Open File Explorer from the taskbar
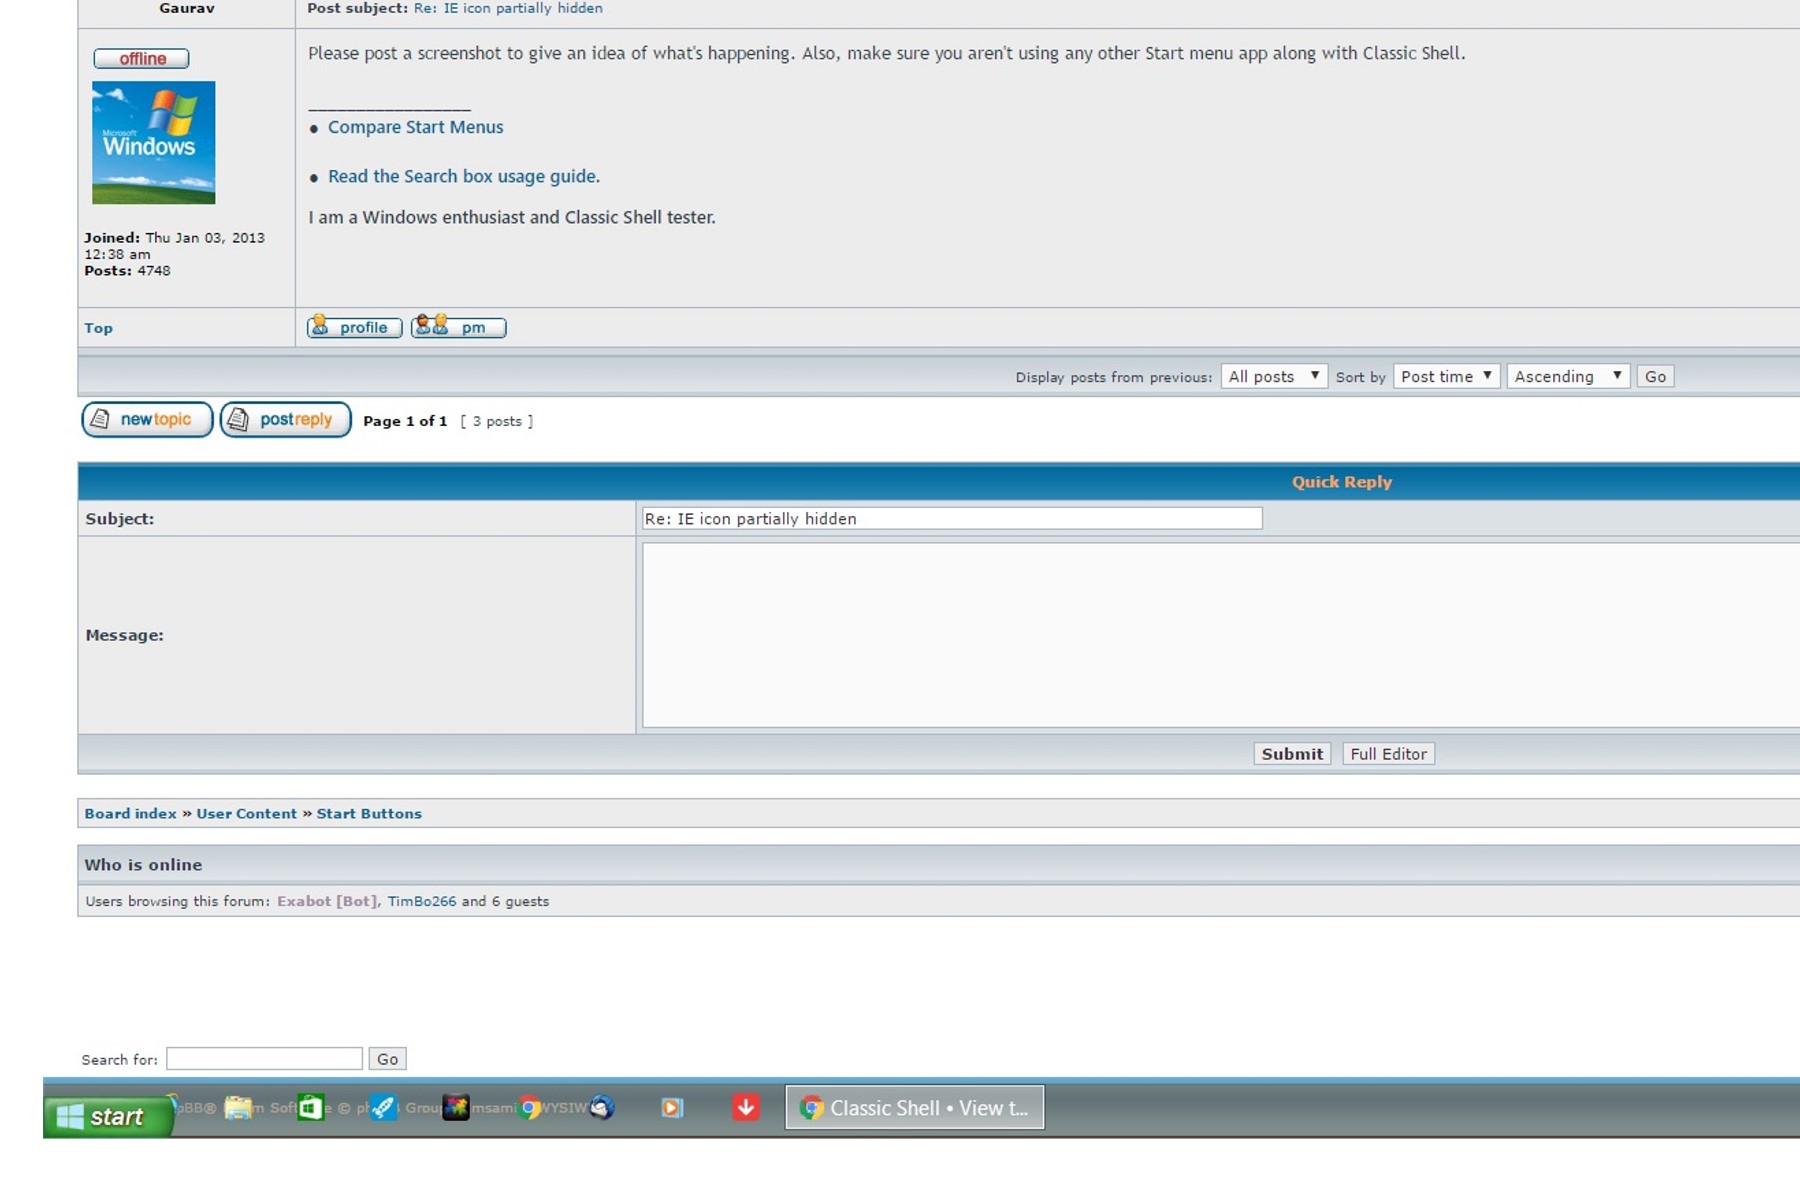1800x1200 pixels. coord(238,1108)
